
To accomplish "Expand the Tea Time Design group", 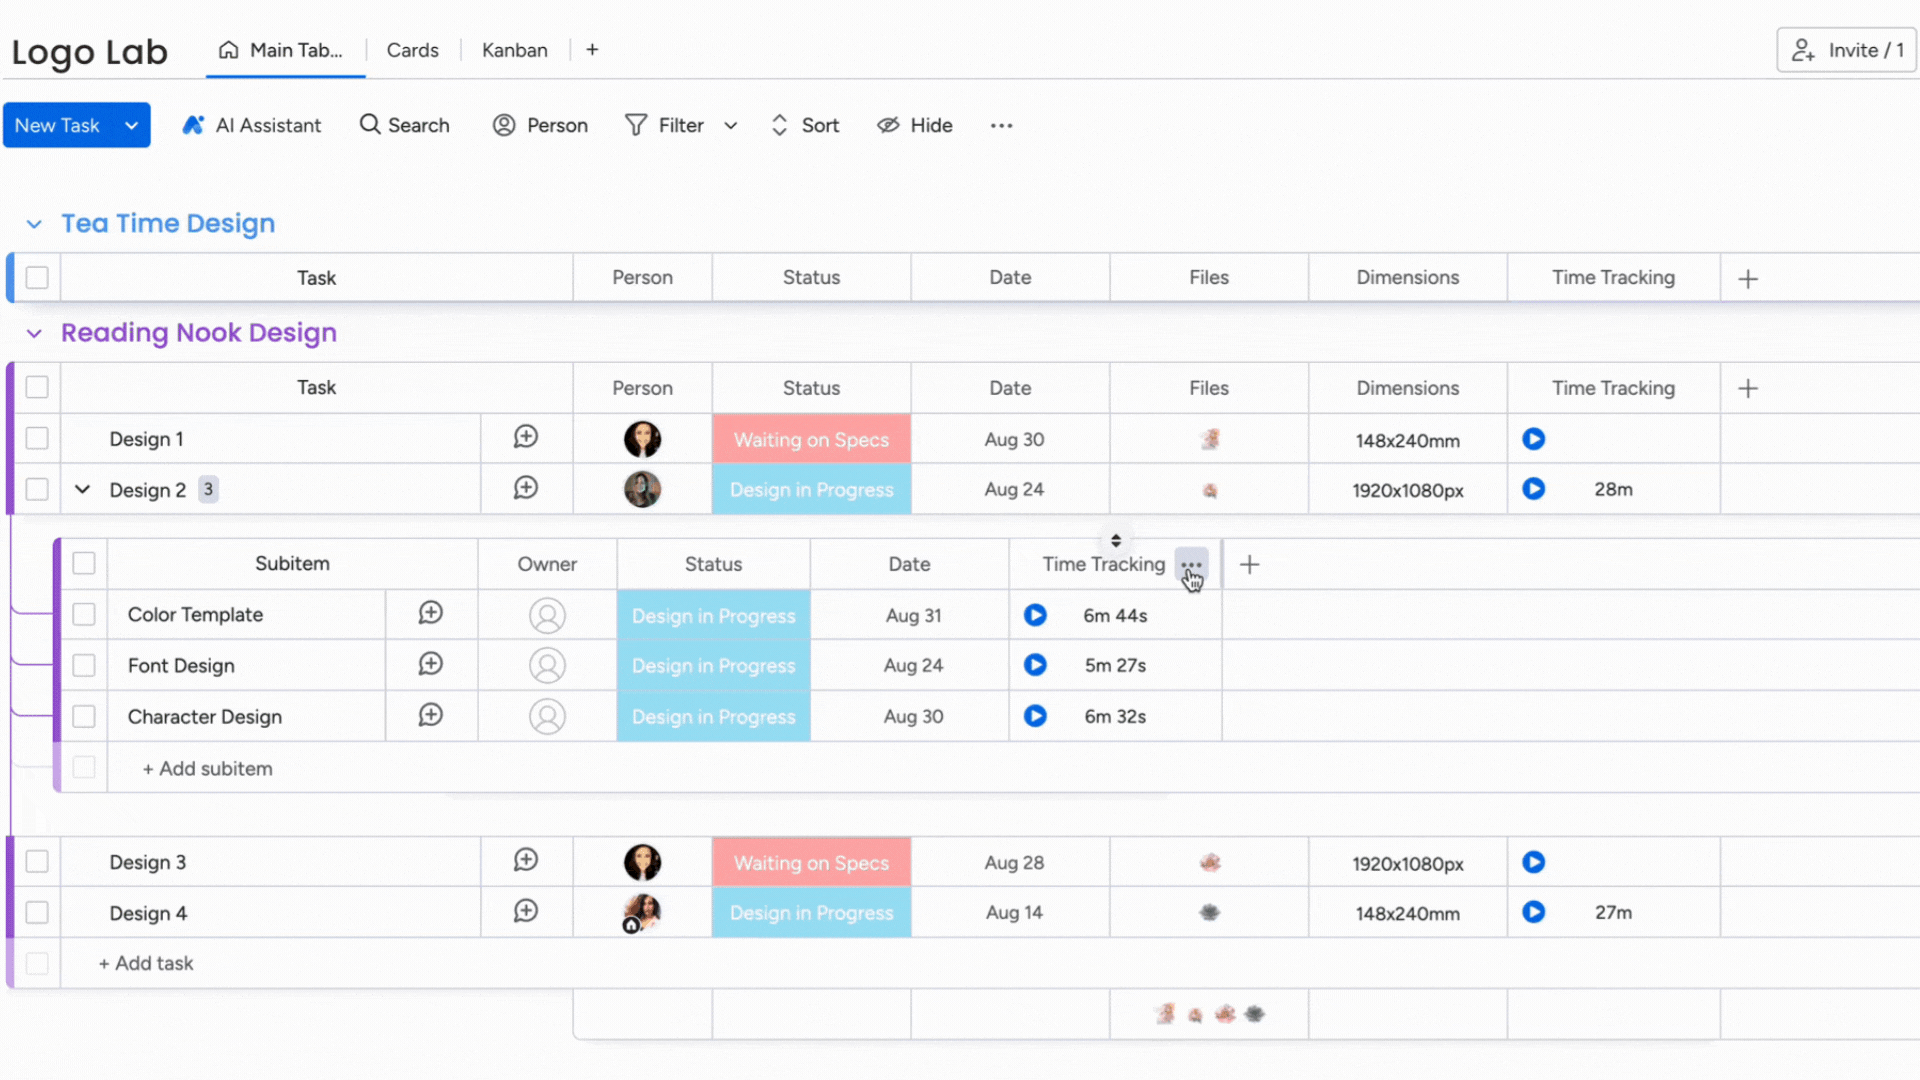I will (33, 223).
